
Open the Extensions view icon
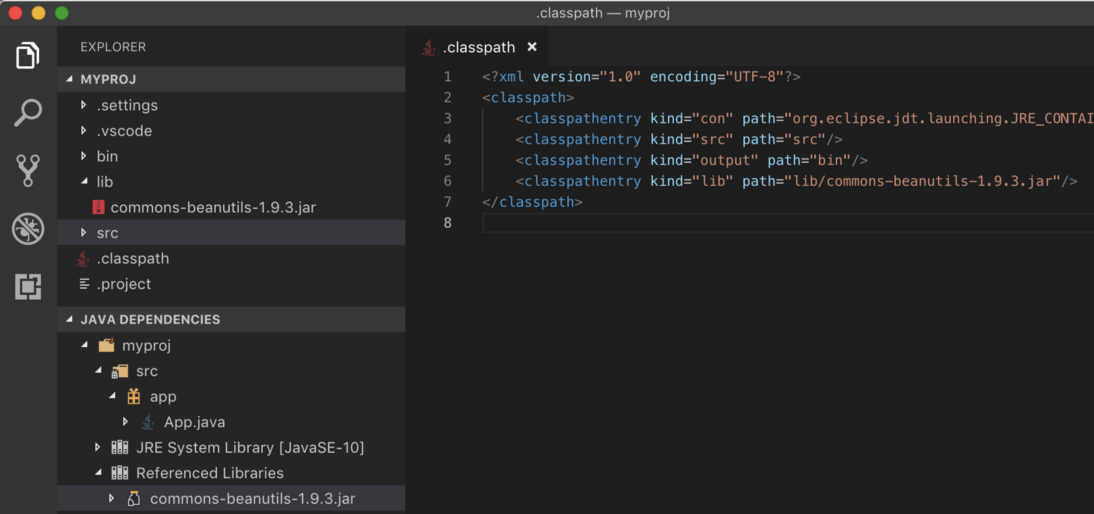pyautogui.click(x=28, y=287)
